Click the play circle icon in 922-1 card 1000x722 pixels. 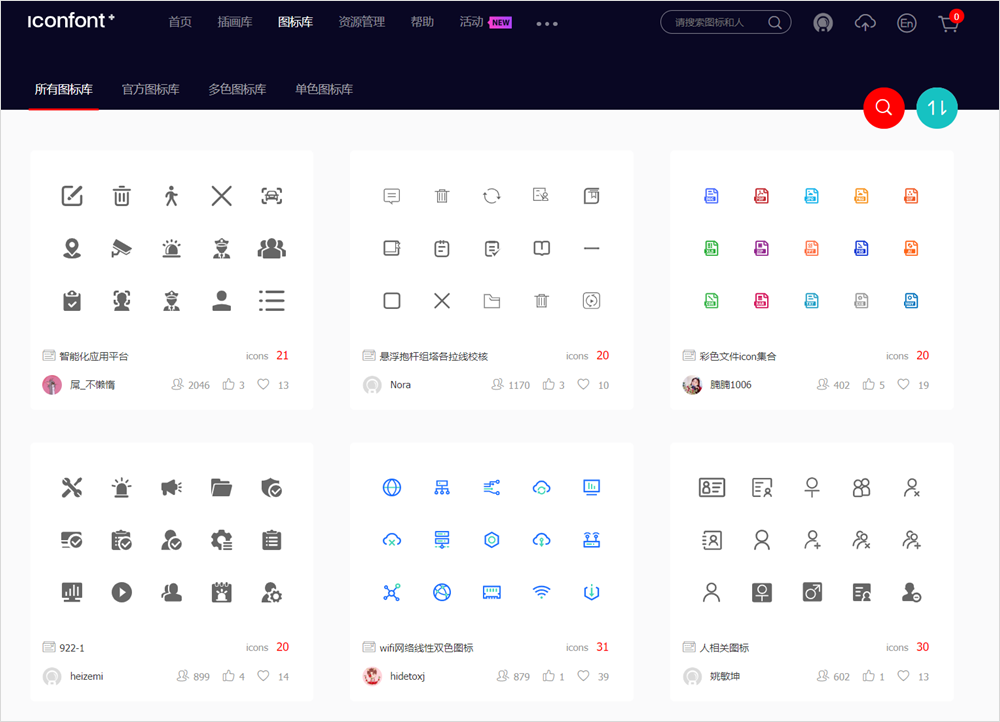click(121, 593)
